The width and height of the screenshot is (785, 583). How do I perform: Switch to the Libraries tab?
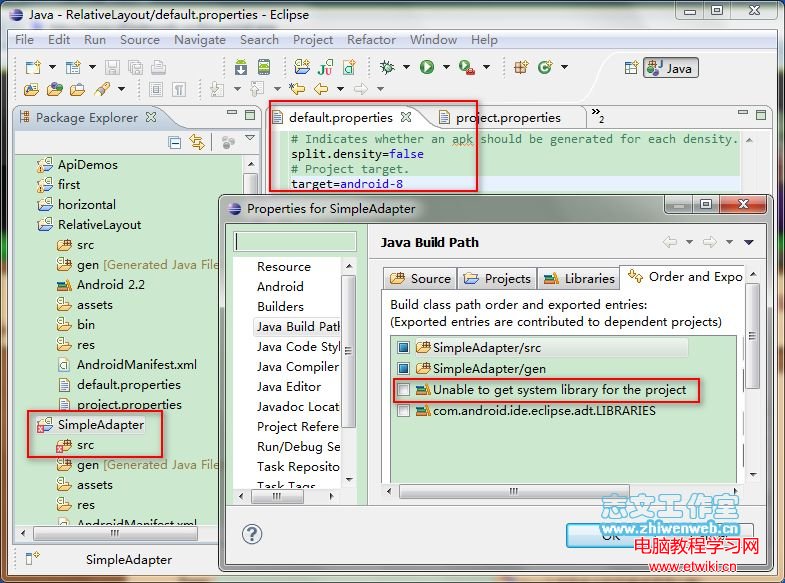coord(579,279)
